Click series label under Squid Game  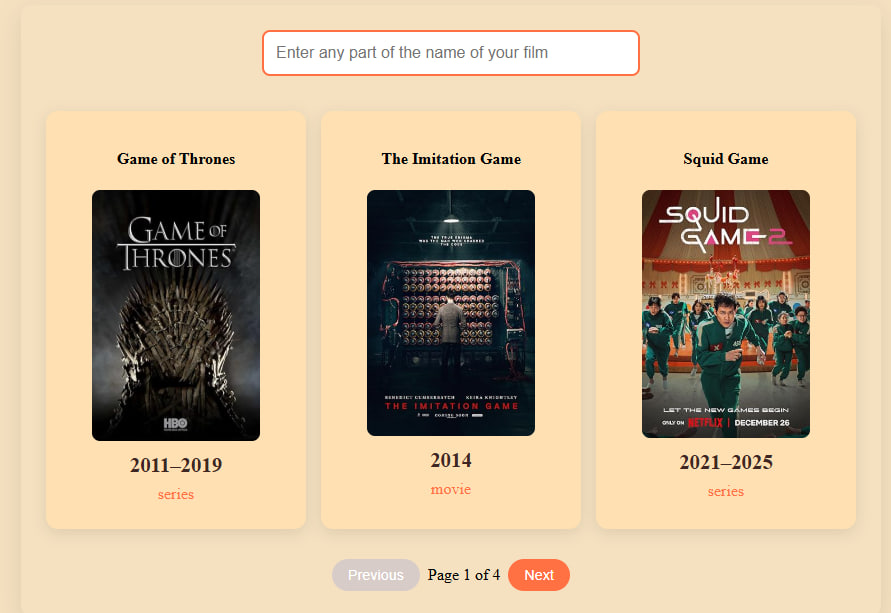coord(726,491)
